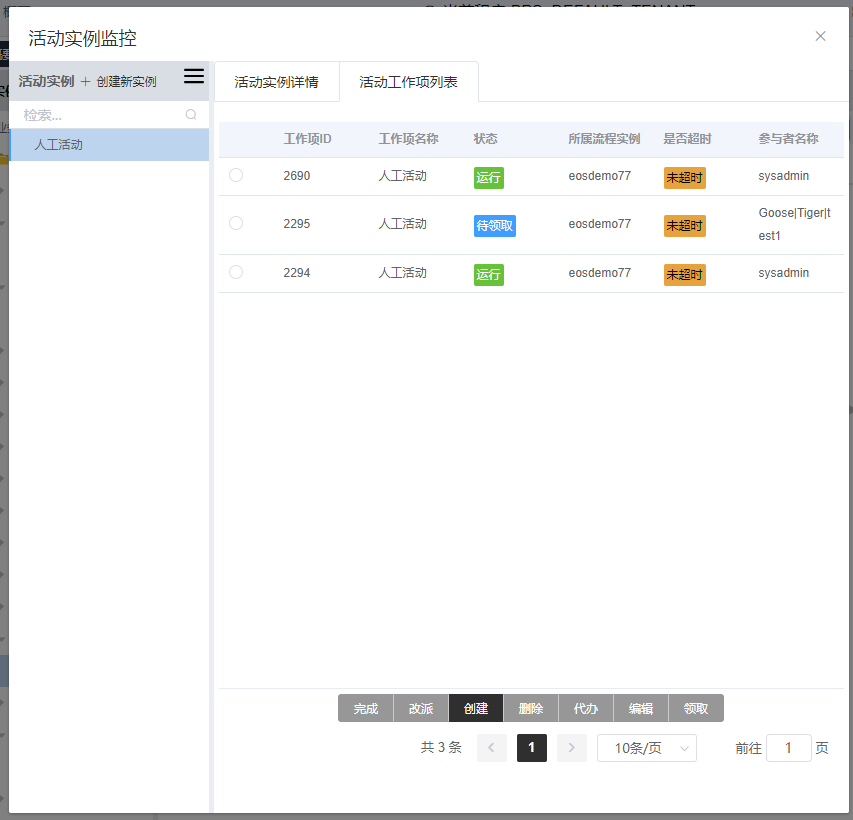Select 人工活动 in the activity list
The width and height of the screenshot is (853, 820).
tap(59, 145)
